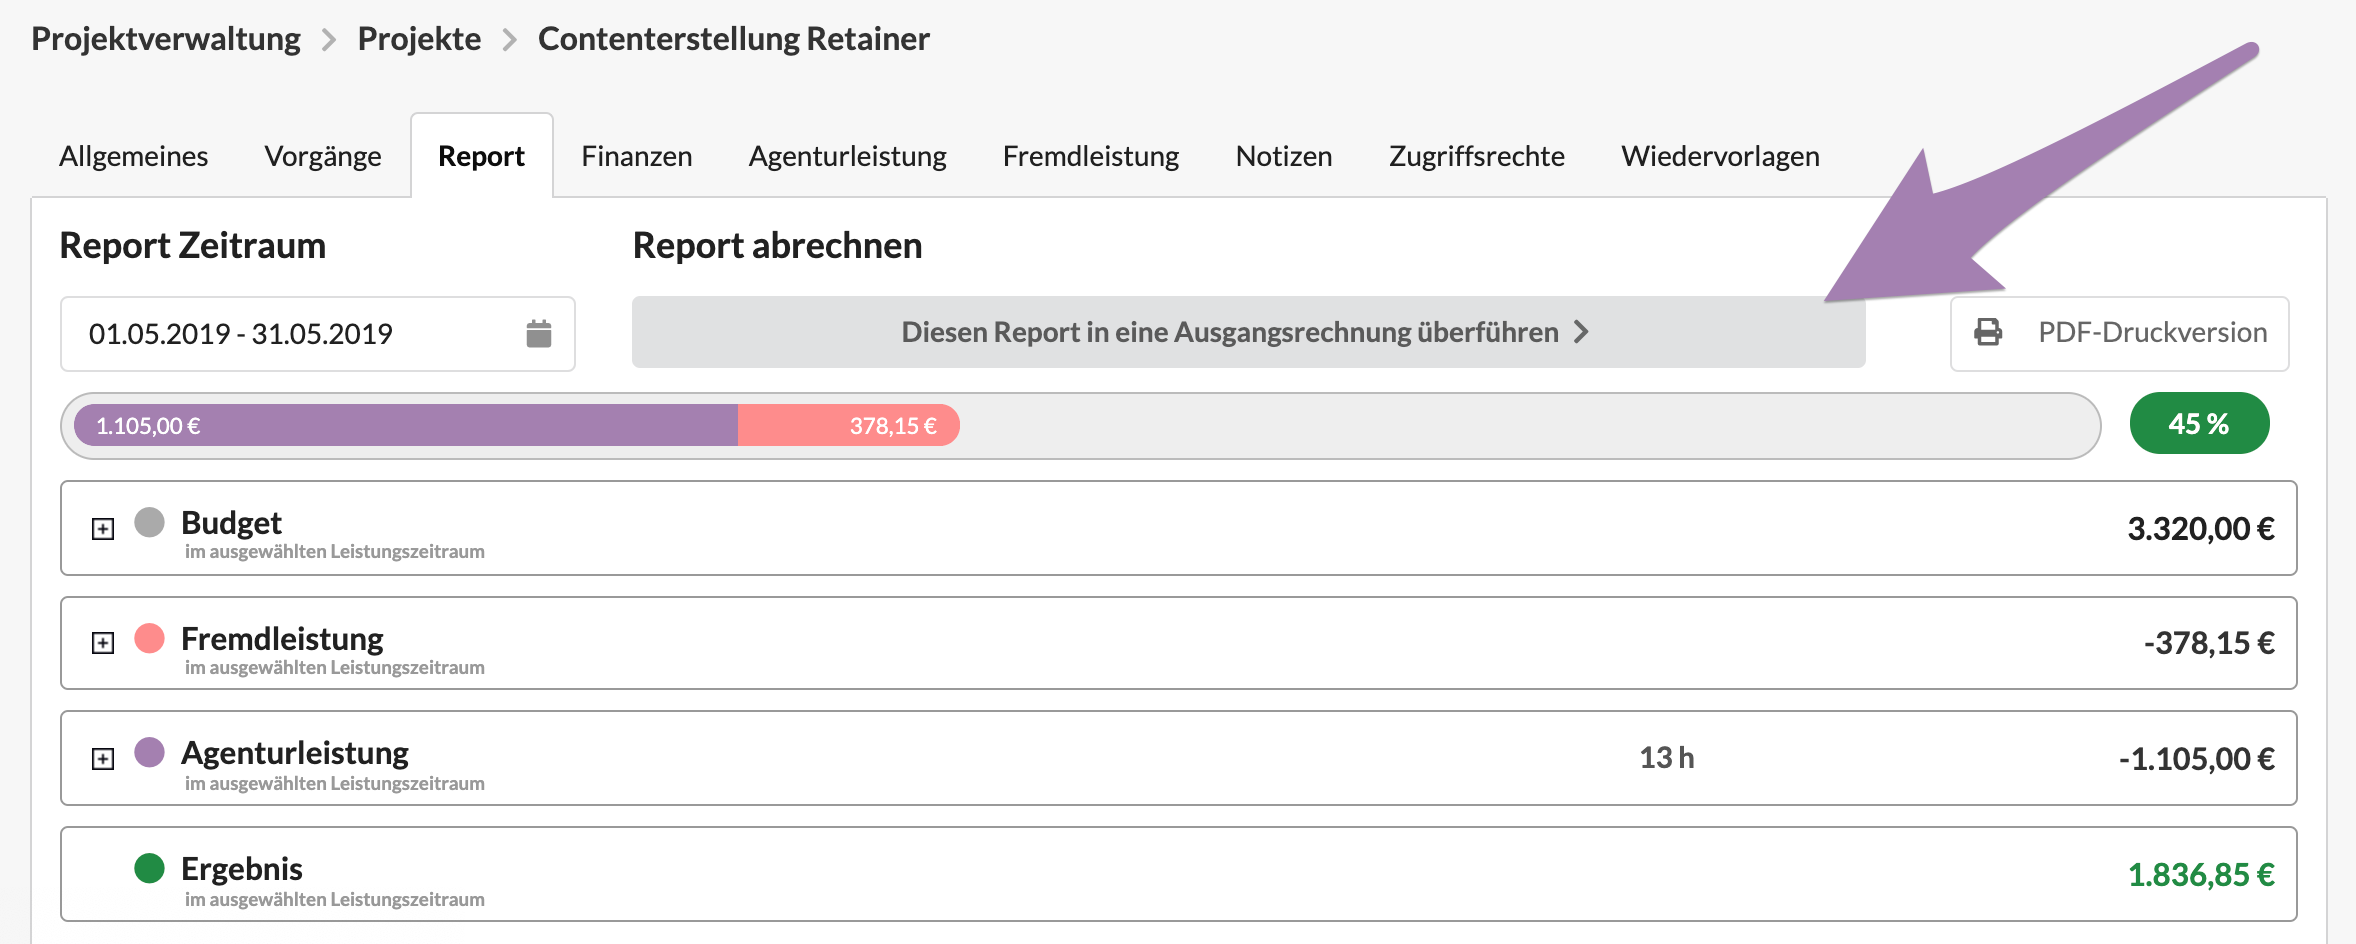The image size is (2356, 944).
Task: Click the red Fremdleistung status dot
Action: point(149,638)
